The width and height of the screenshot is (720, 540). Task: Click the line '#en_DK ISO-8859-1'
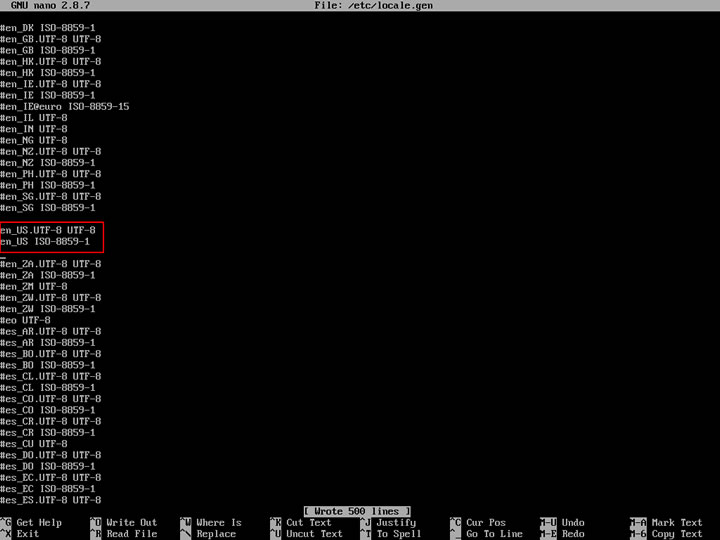48,28
